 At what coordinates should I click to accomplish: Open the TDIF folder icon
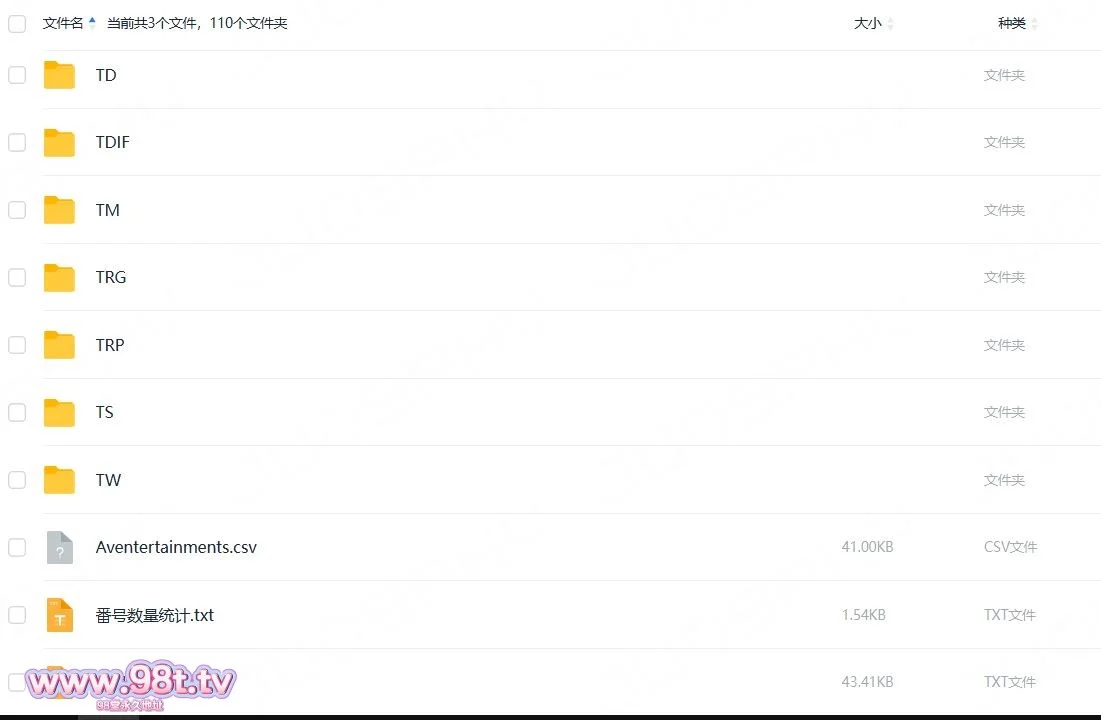pos(59,143)
